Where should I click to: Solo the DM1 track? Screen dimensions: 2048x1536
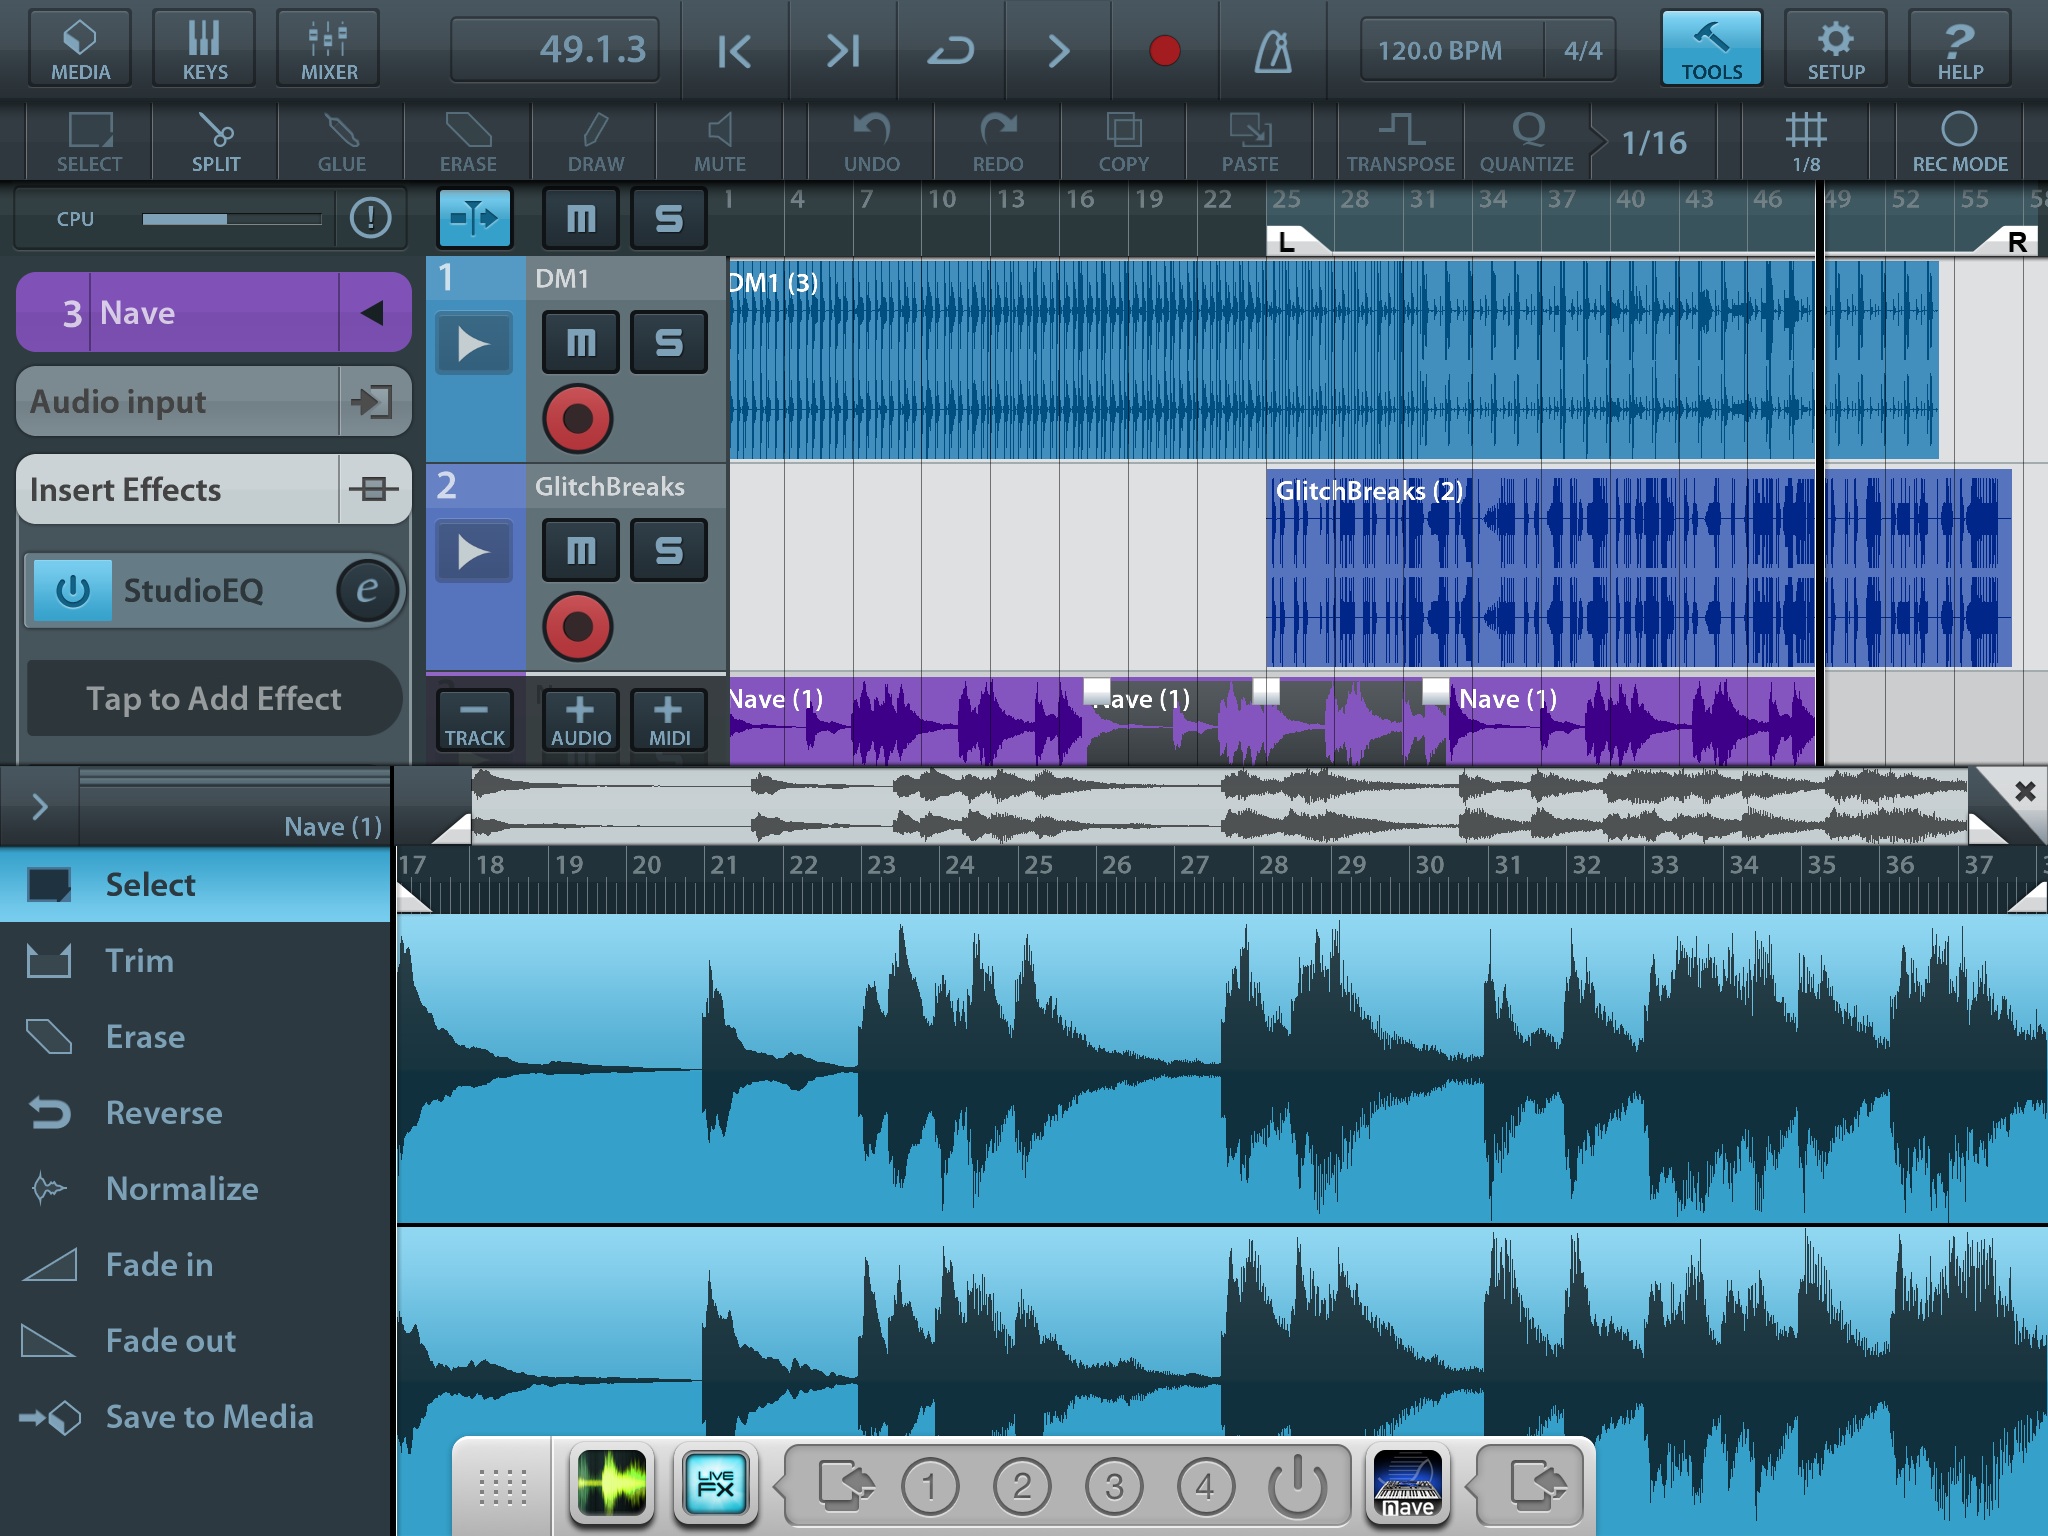click(669, 342)
